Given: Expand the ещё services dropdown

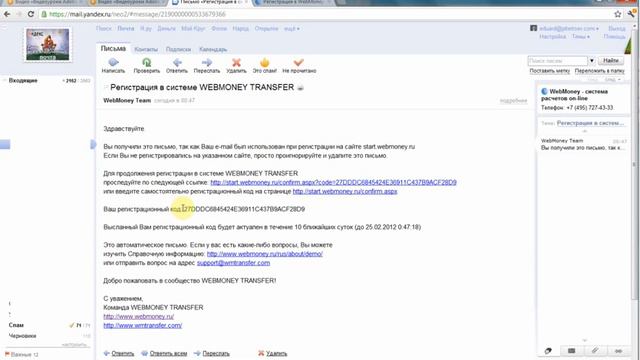Looking at the screenshot, I should (292, 29).
